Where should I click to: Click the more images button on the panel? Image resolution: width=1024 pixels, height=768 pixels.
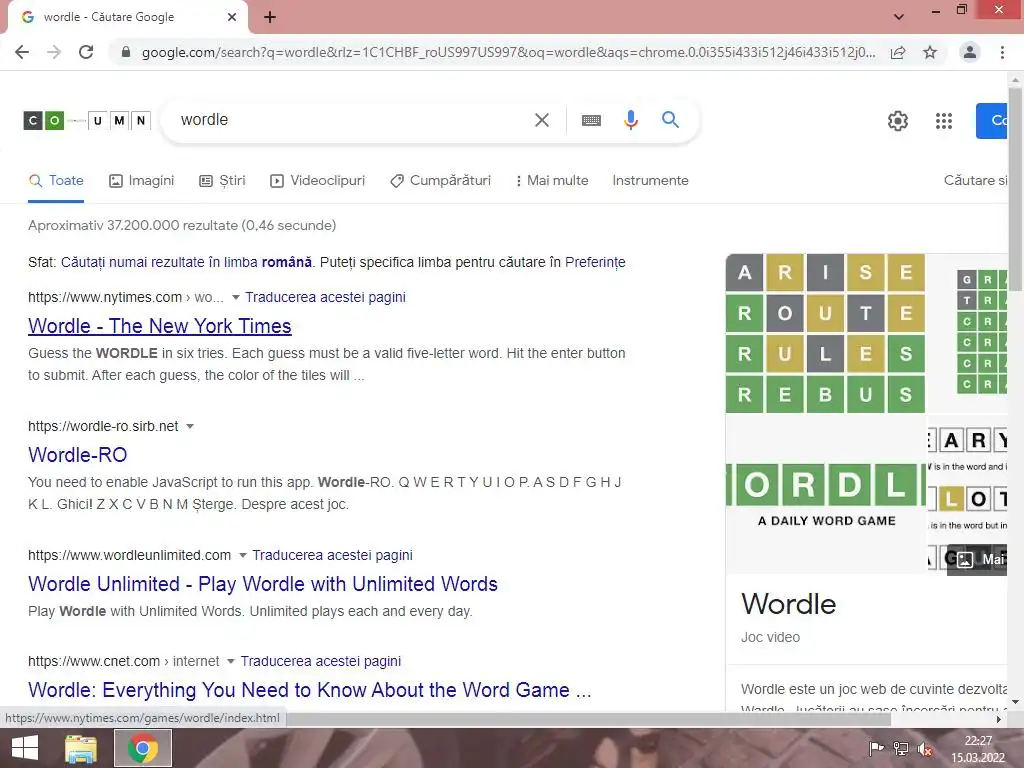[978, 559]
